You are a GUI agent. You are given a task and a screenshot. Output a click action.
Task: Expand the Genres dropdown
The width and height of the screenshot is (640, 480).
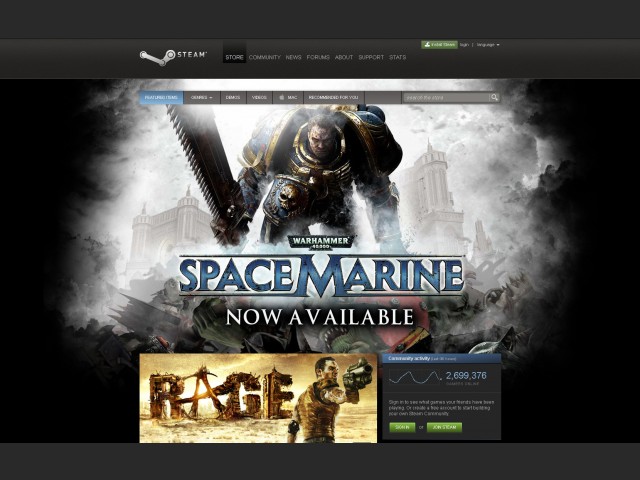[202, 98]
